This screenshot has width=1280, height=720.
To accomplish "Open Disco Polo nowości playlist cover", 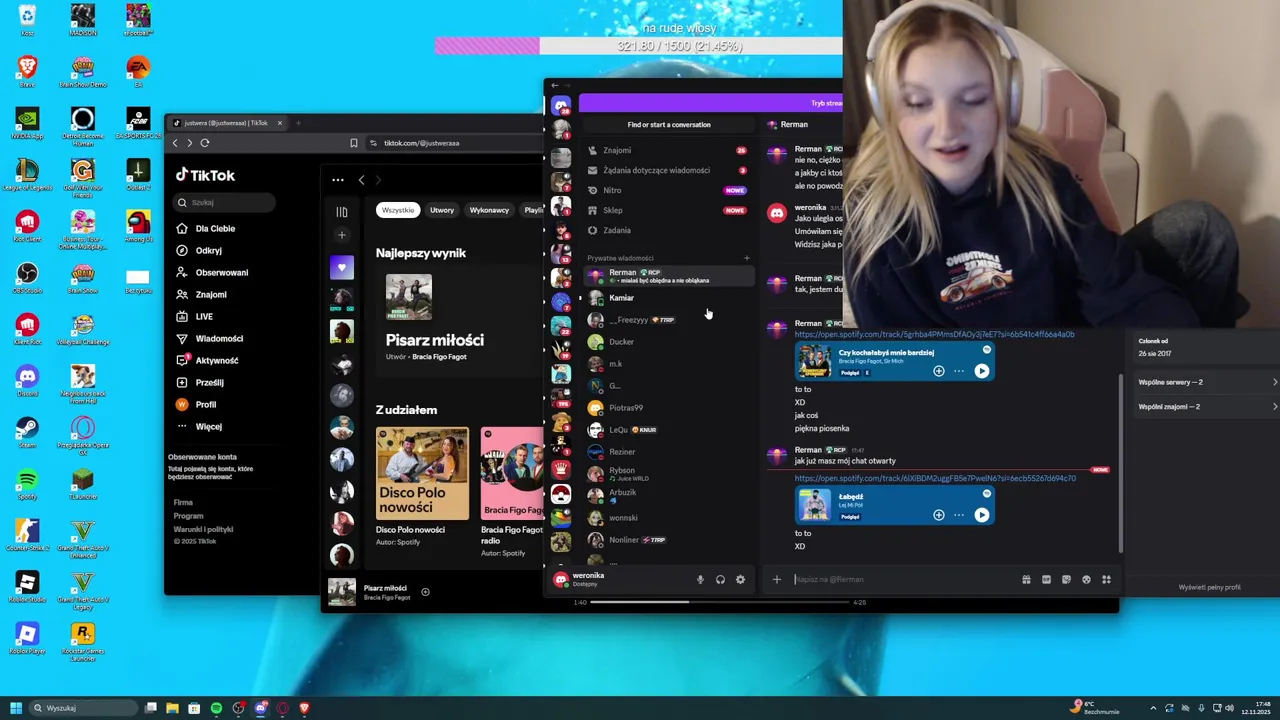I will point(422,474).
